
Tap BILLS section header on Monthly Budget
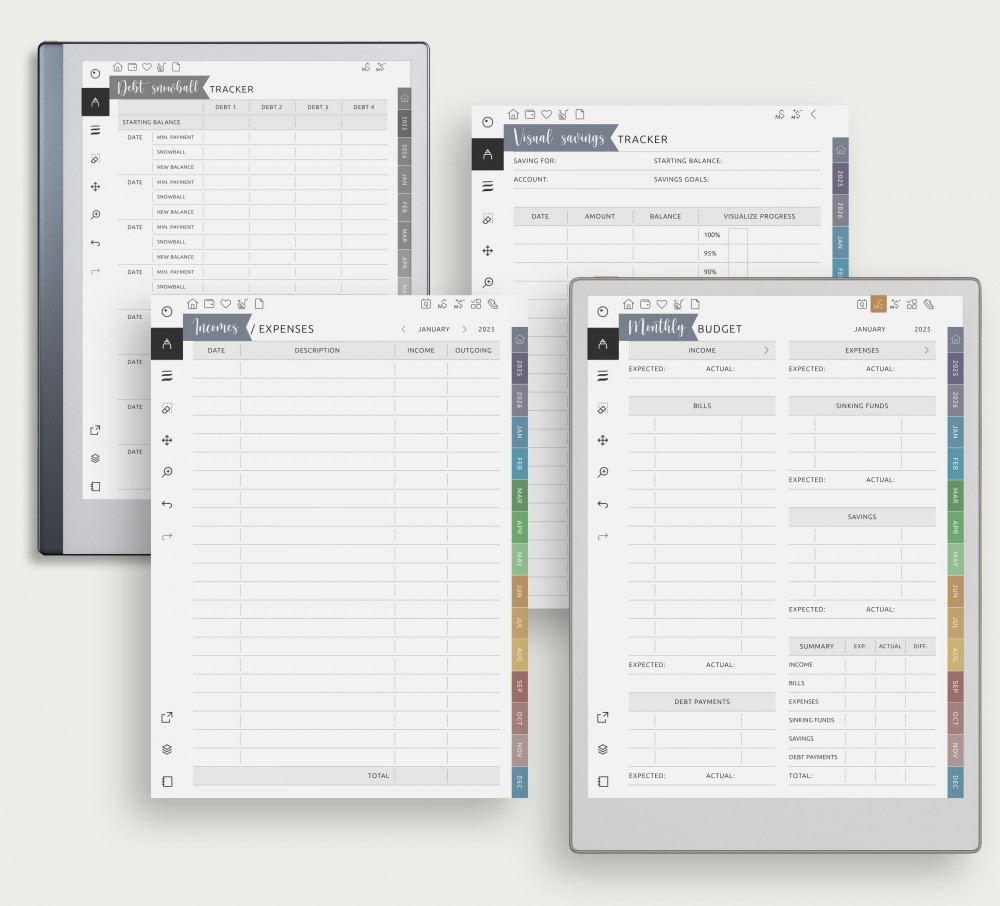click(702, 406)
